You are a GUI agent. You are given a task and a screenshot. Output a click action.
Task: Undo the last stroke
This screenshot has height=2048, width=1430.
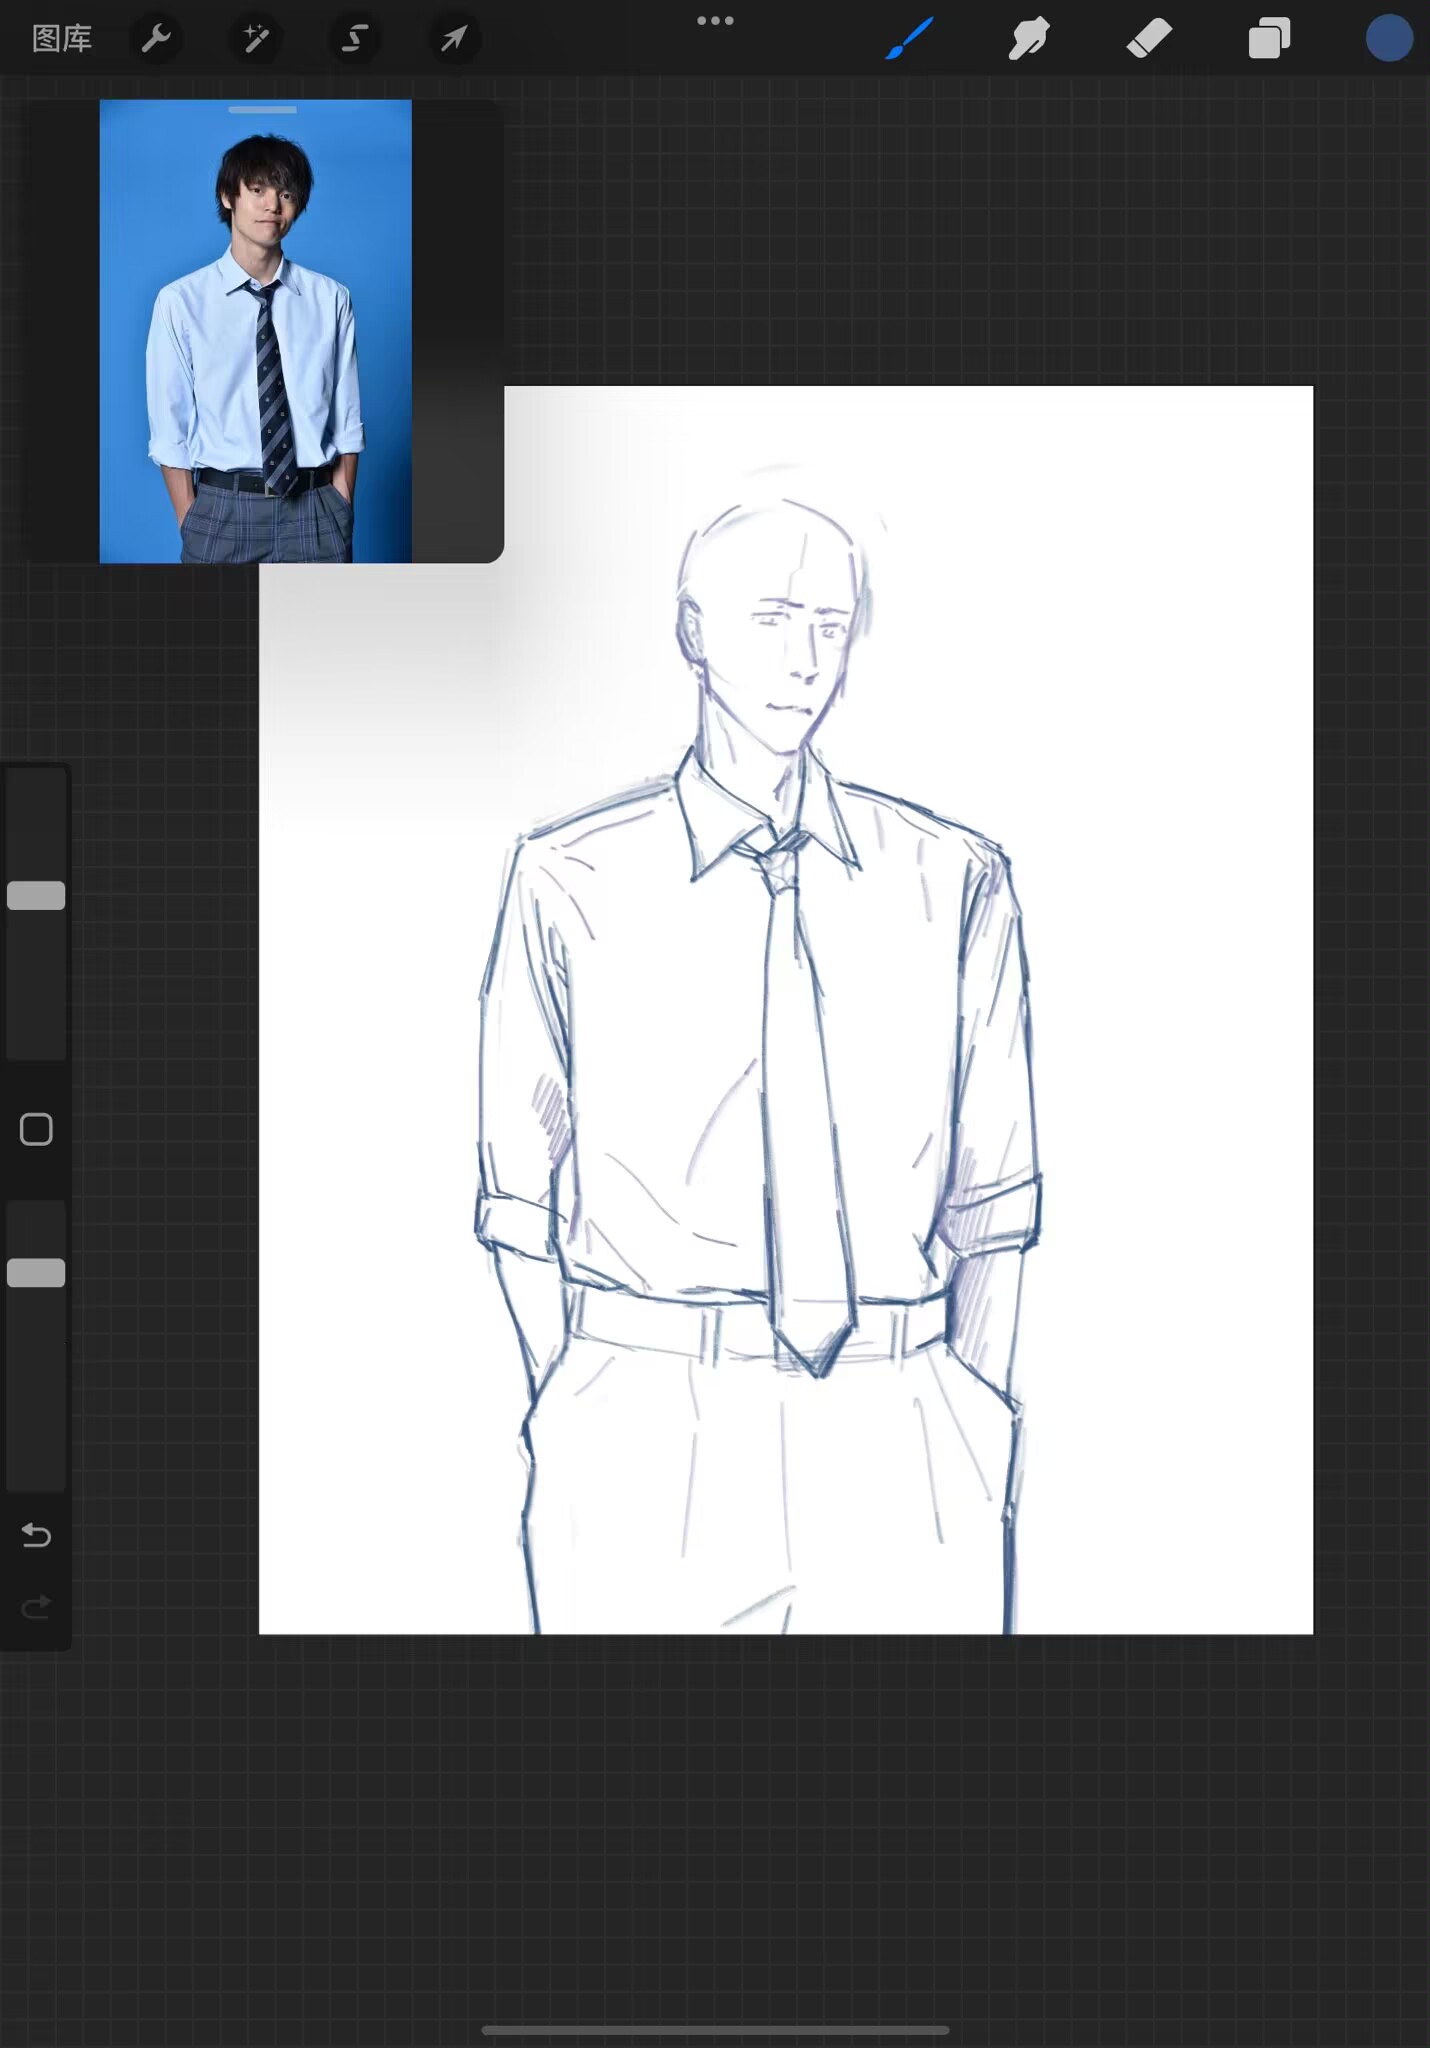pos(36,1534)
